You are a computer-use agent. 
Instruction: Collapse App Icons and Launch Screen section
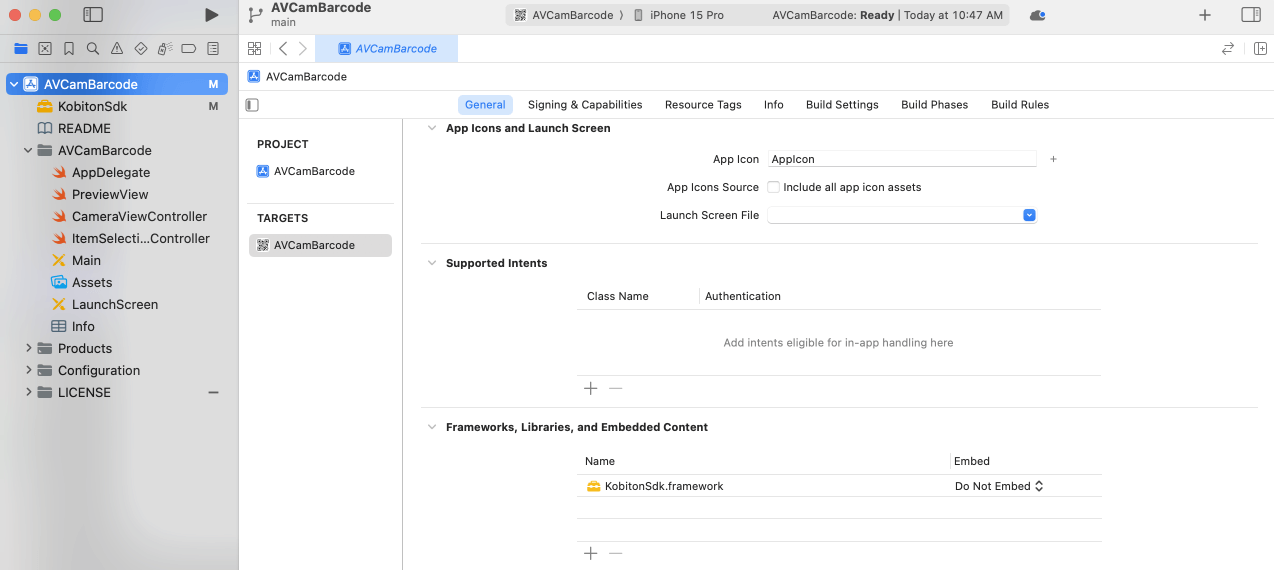[x=432, y=128]
